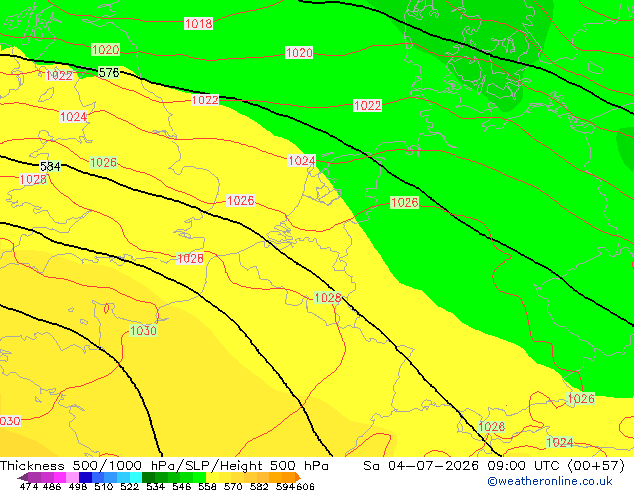The image size is (634, 490).
Task: Click the legend value 594
Action: (x=285, y=486)
